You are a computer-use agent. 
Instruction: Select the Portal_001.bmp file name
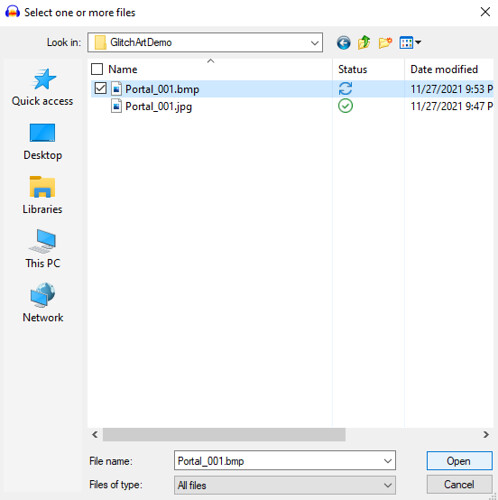(162, 89)
